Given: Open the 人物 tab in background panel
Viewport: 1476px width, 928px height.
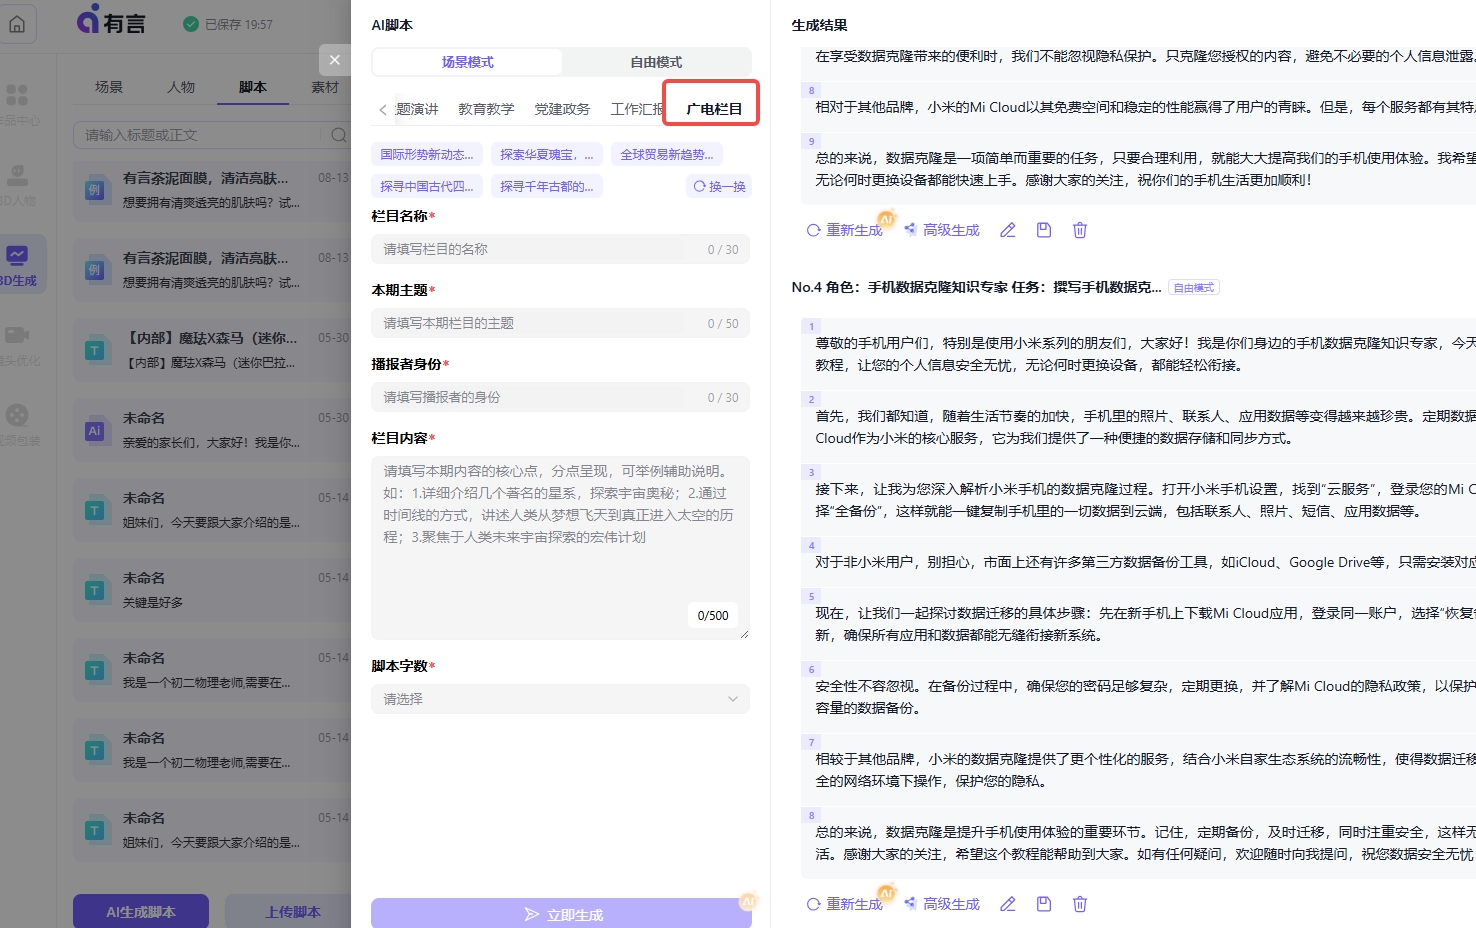Looking at the screenshot, I should coord(181,87).
